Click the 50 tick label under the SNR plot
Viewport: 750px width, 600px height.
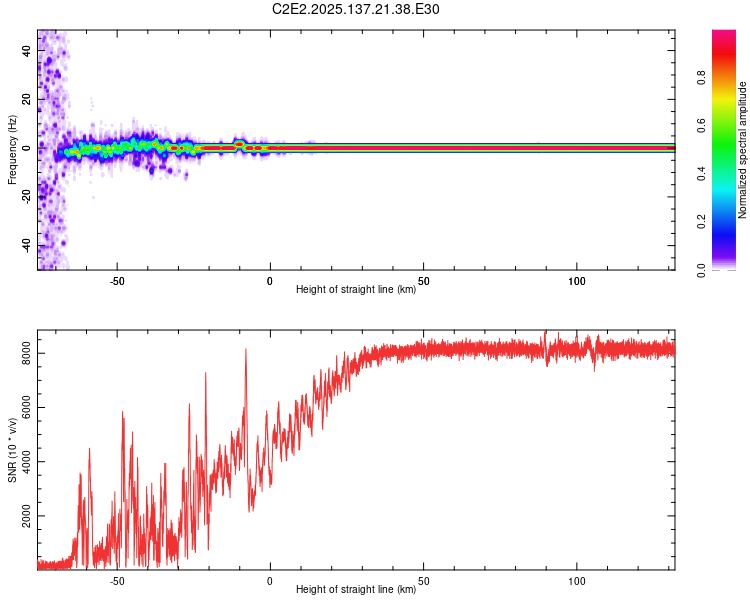(x=424, y=581)
